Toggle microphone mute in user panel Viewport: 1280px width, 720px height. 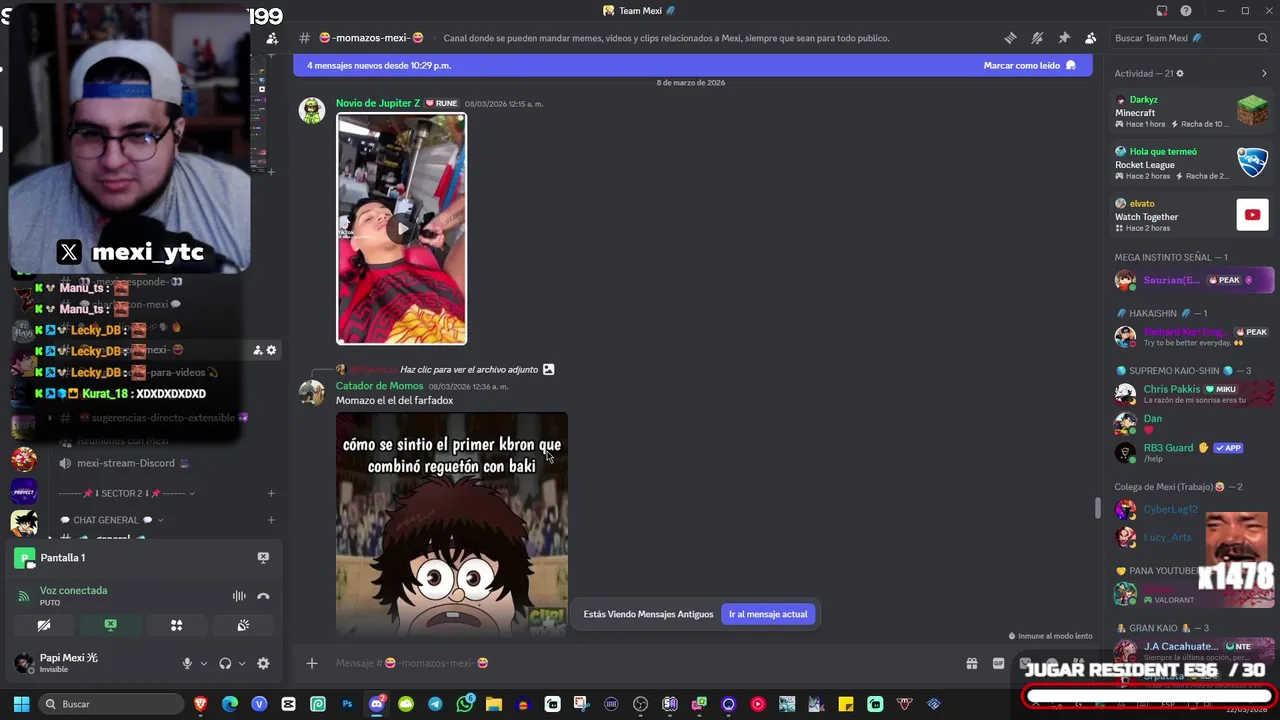[x=187, y=663]
